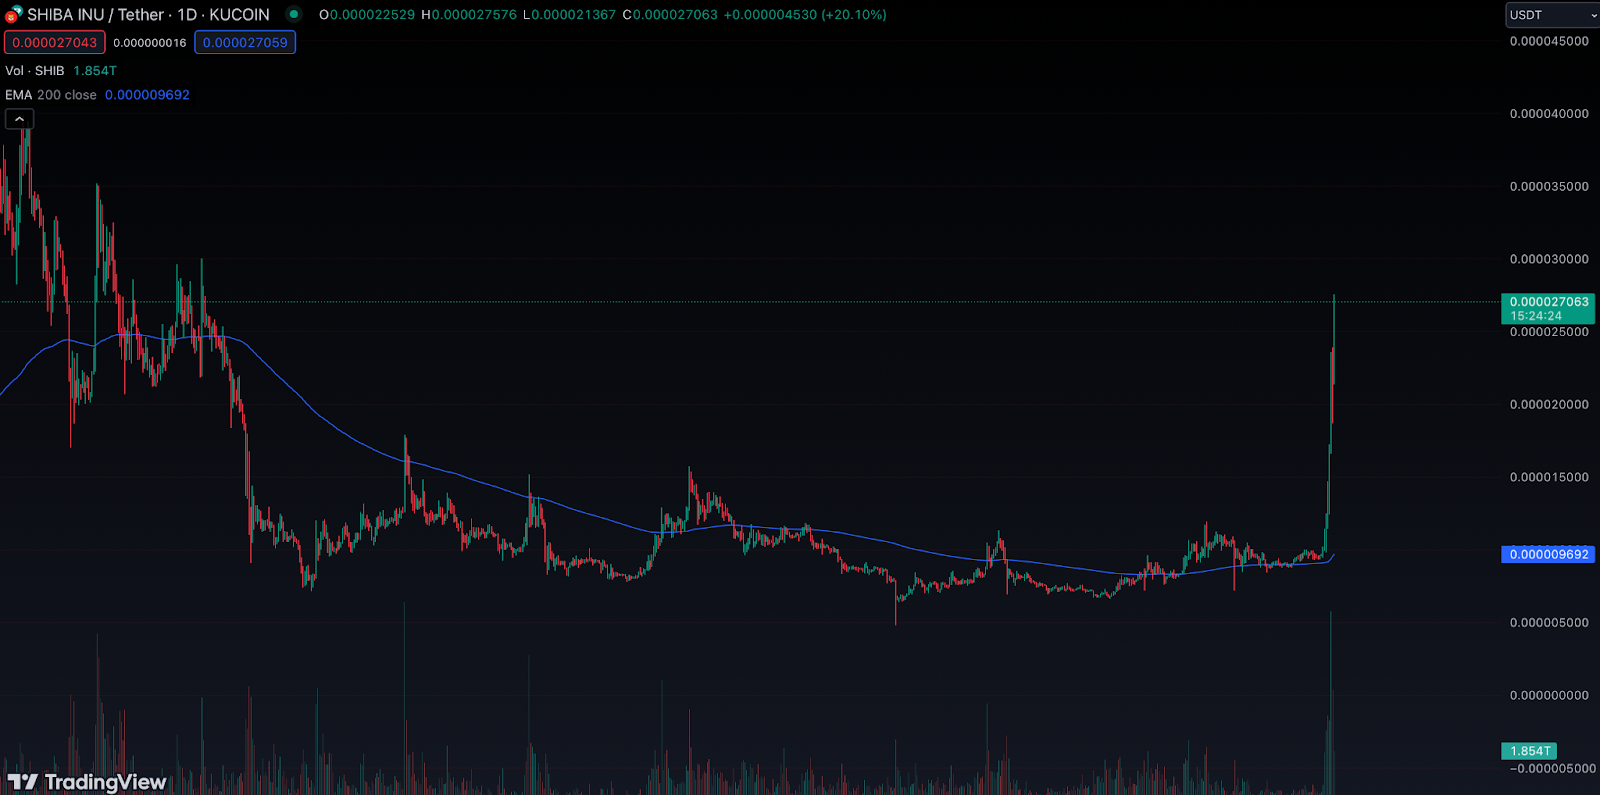Image resolution: width=1600 pixels, height=795 pixels.
Task: Click the 0.000030000 price axis label
Action: pos(1549,259)
